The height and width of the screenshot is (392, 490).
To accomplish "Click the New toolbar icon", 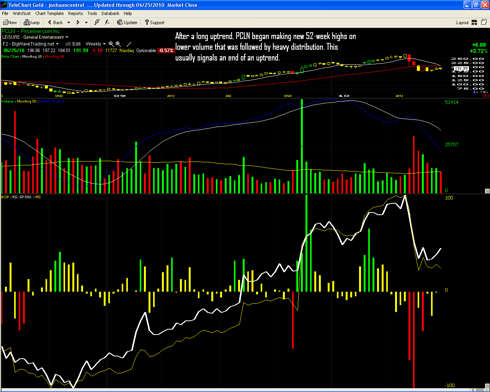I will coord(10,22).
